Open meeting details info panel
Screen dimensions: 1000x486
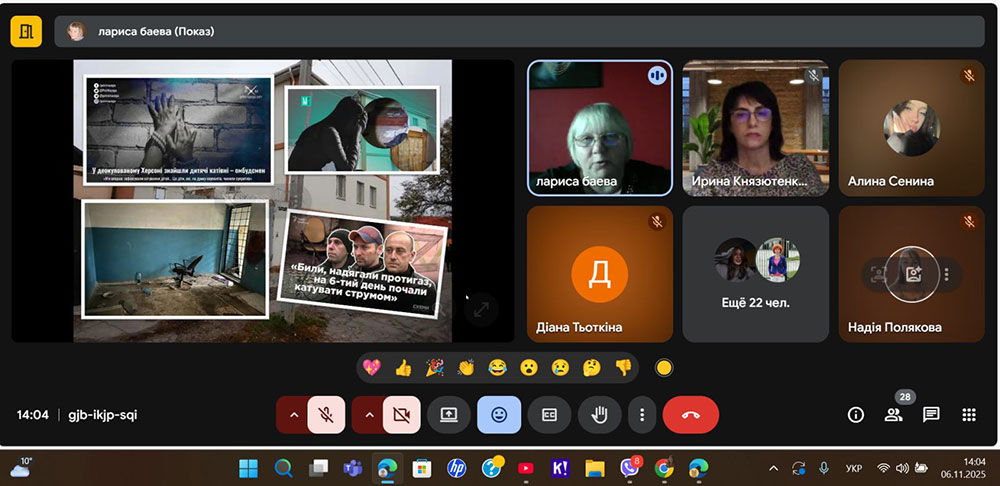click(x=856, y=414)
